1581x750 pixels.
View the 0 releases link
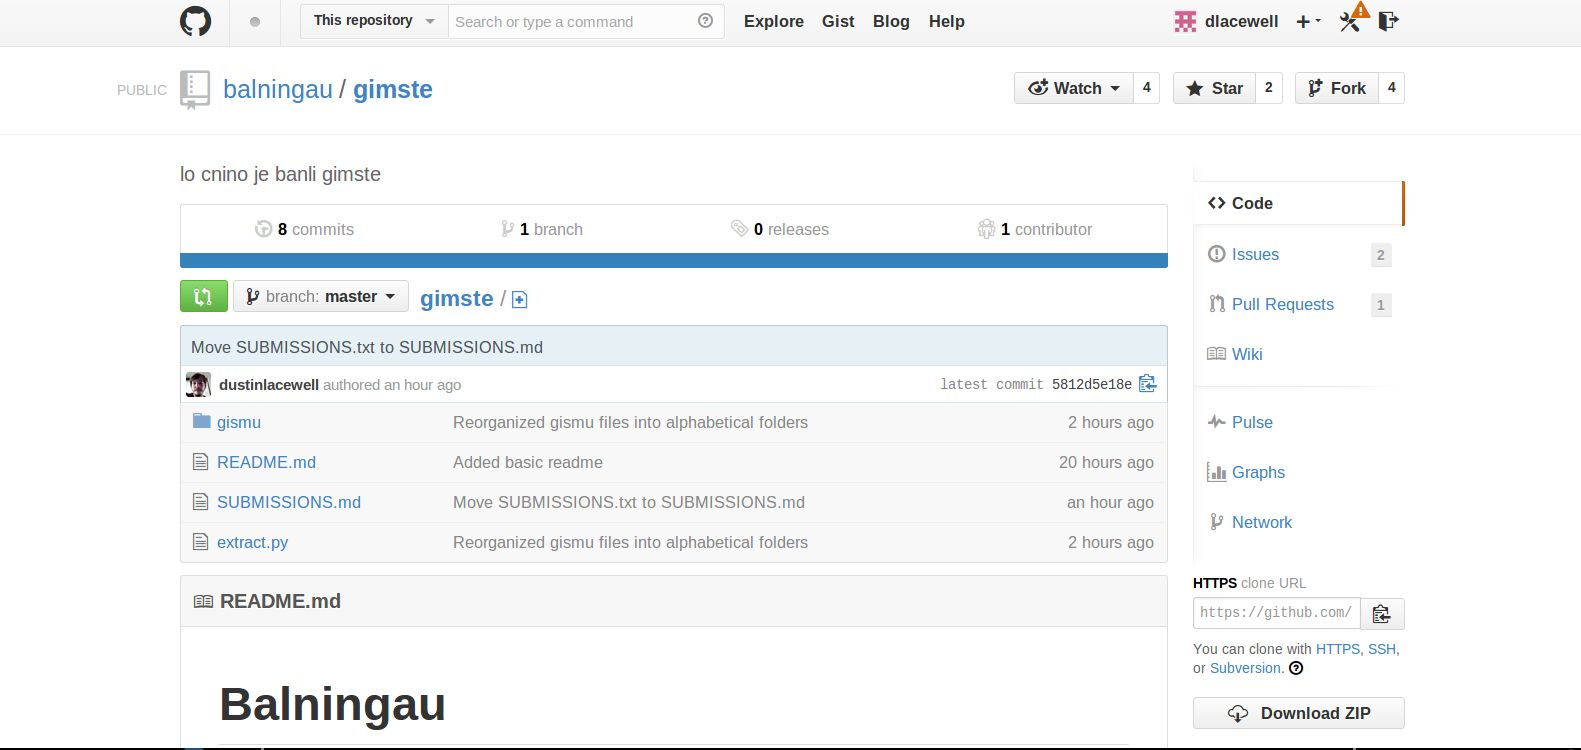[780, 229]
